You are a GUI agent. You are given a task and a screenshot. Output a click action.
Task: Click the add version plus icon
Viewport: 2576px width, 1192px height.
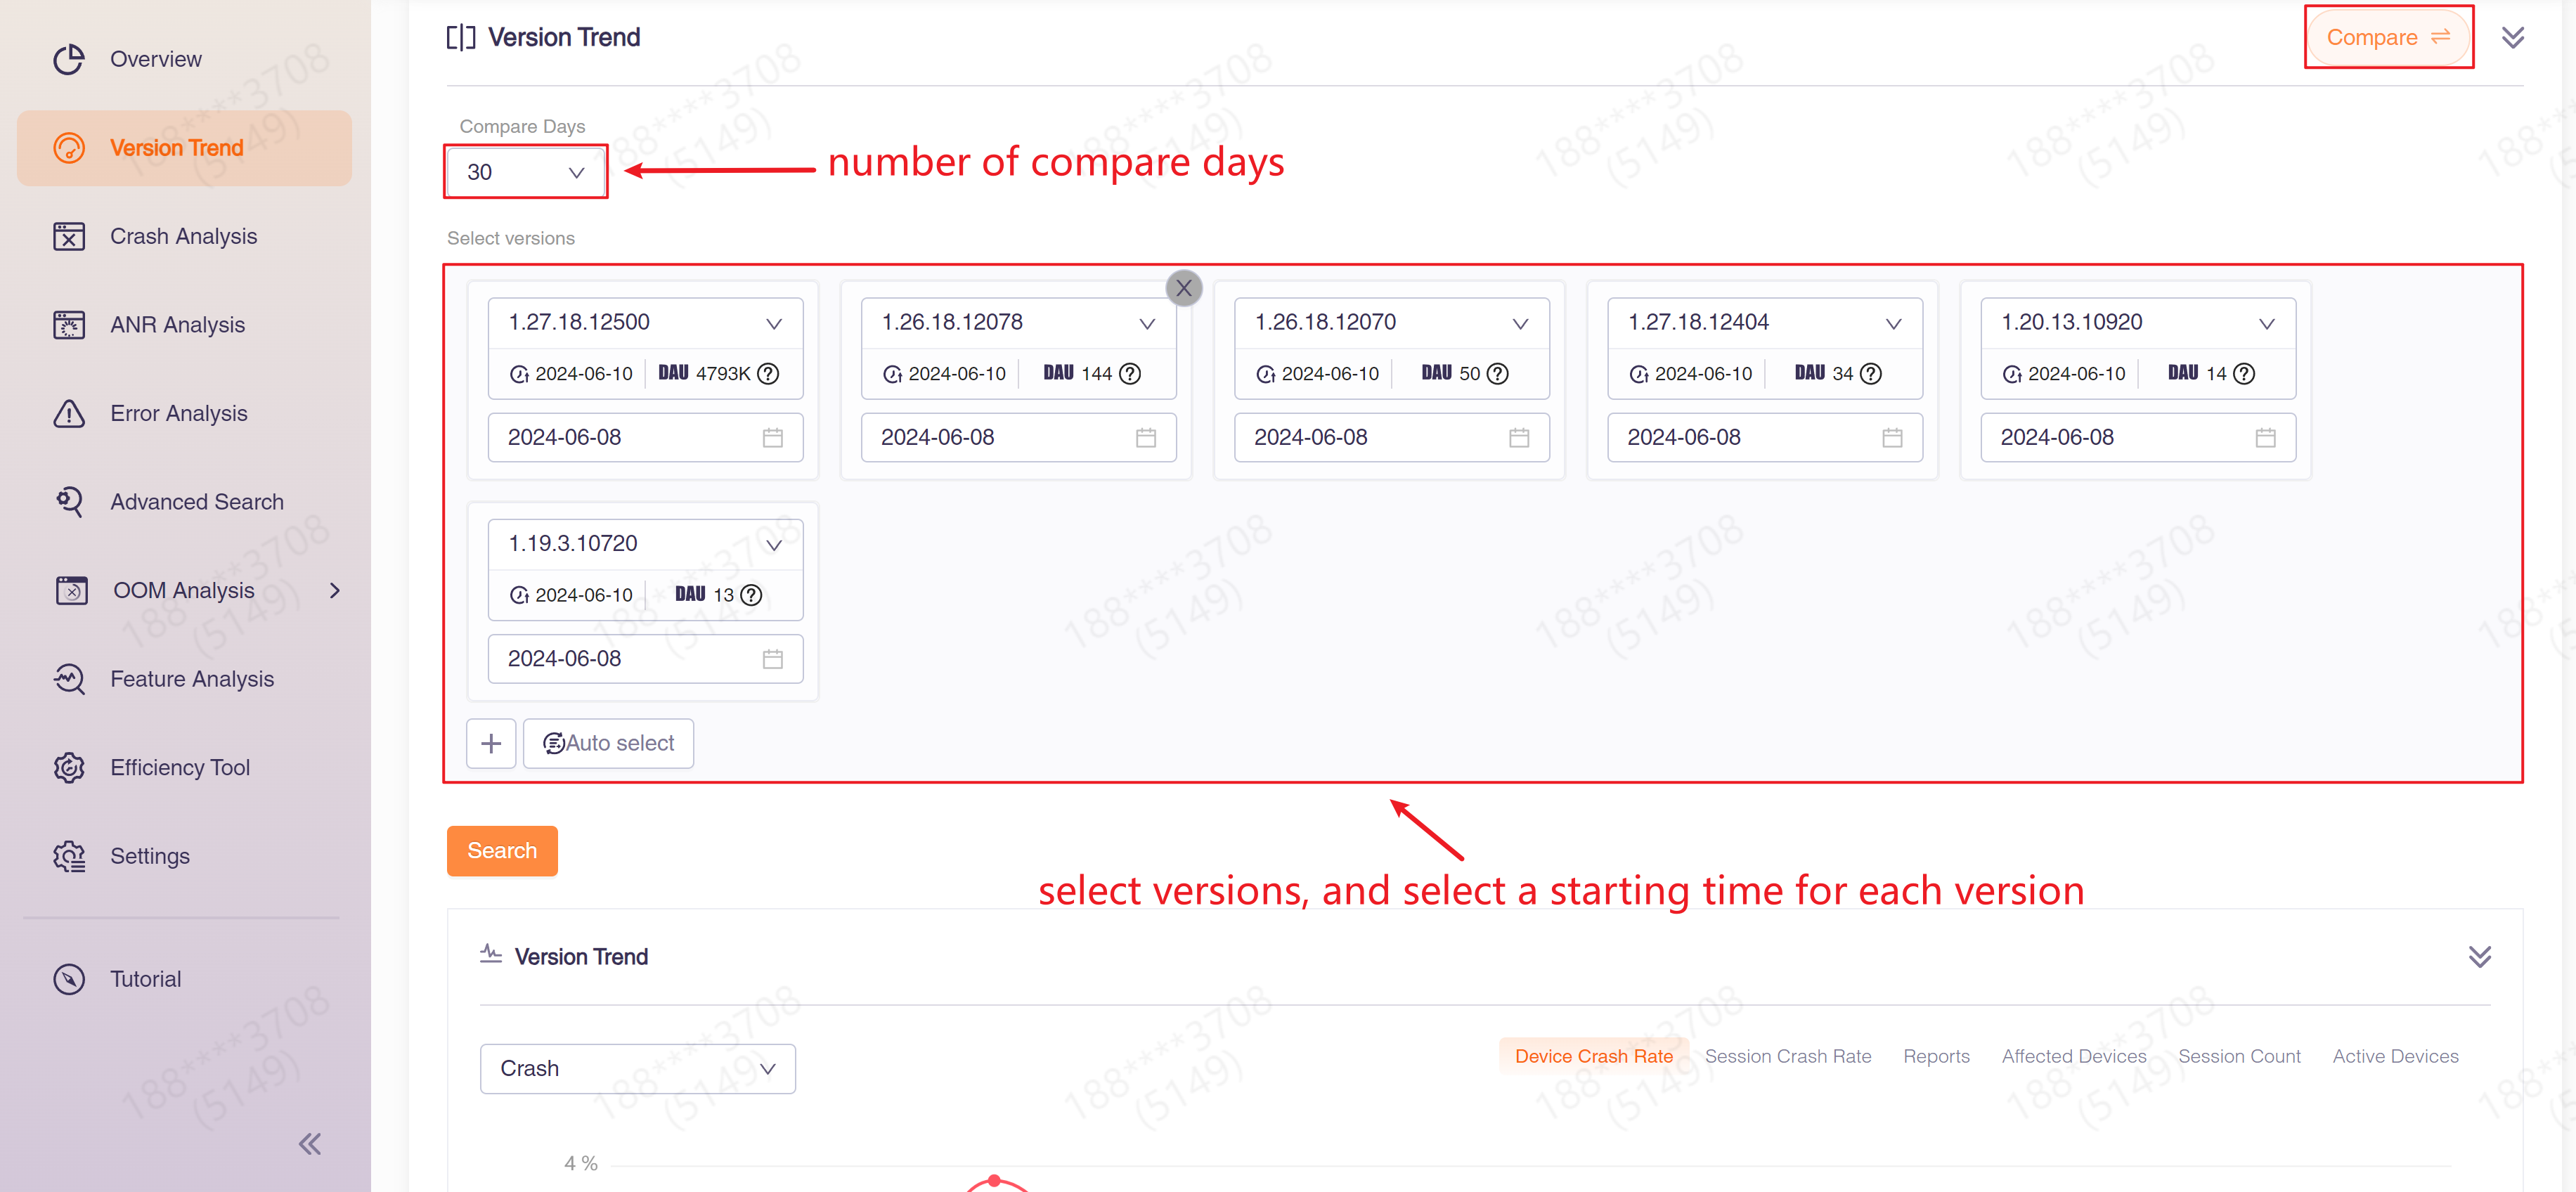[x=490, y=742]
